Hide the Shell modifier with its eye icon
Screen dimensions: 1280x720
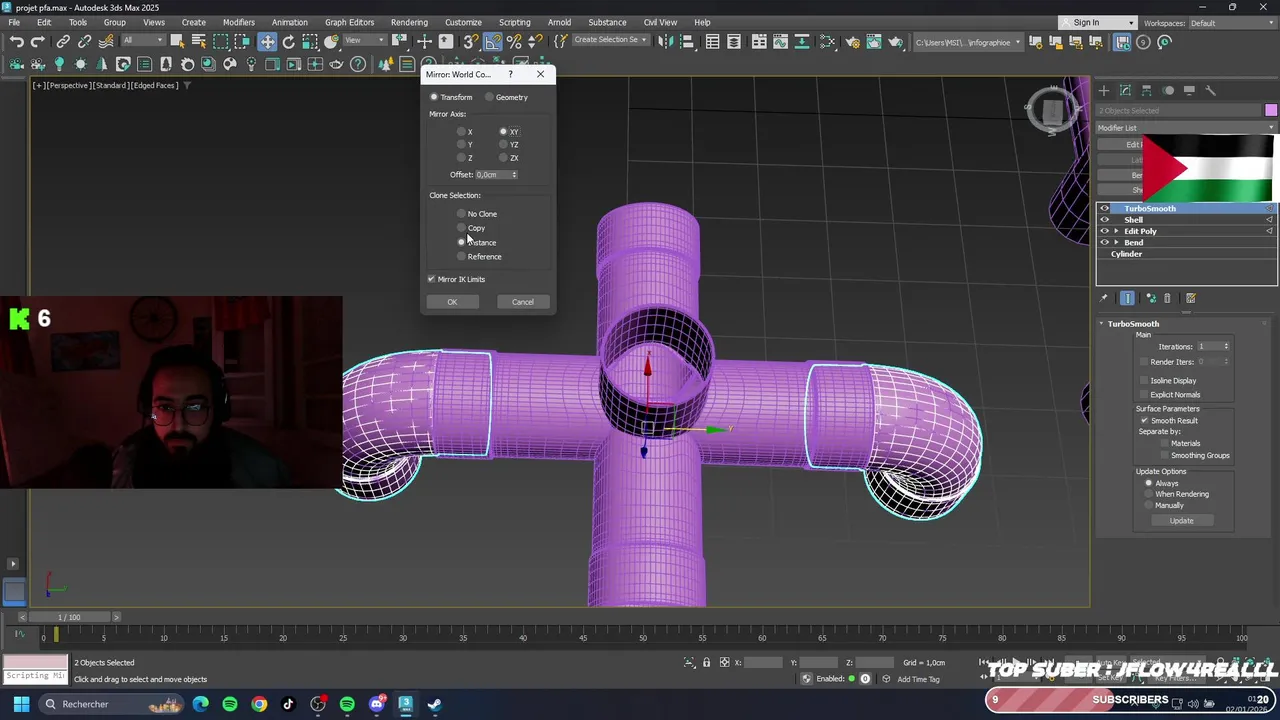[x=1104, y=220]
